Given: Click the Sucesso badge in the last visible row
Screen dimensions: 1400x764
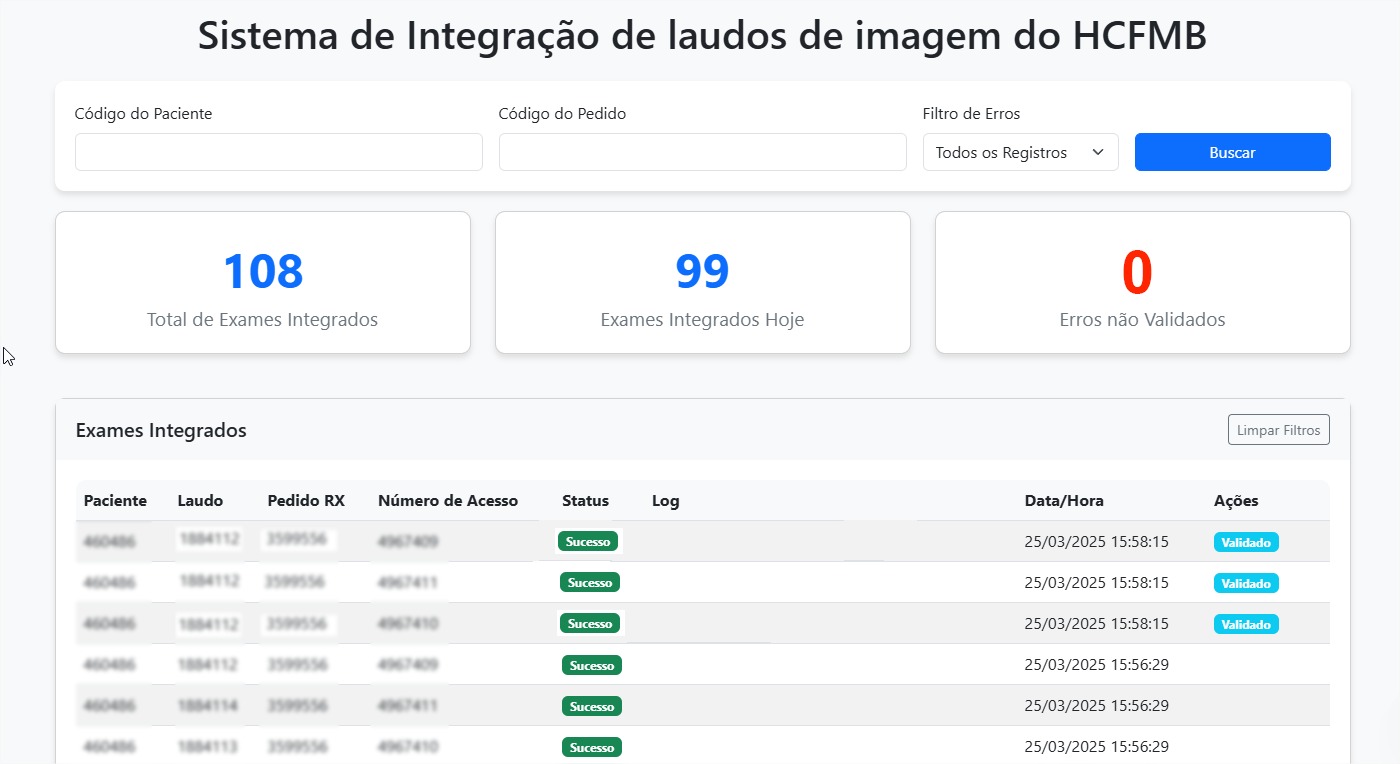Looking at the screenshot, I should coord(591,747).
